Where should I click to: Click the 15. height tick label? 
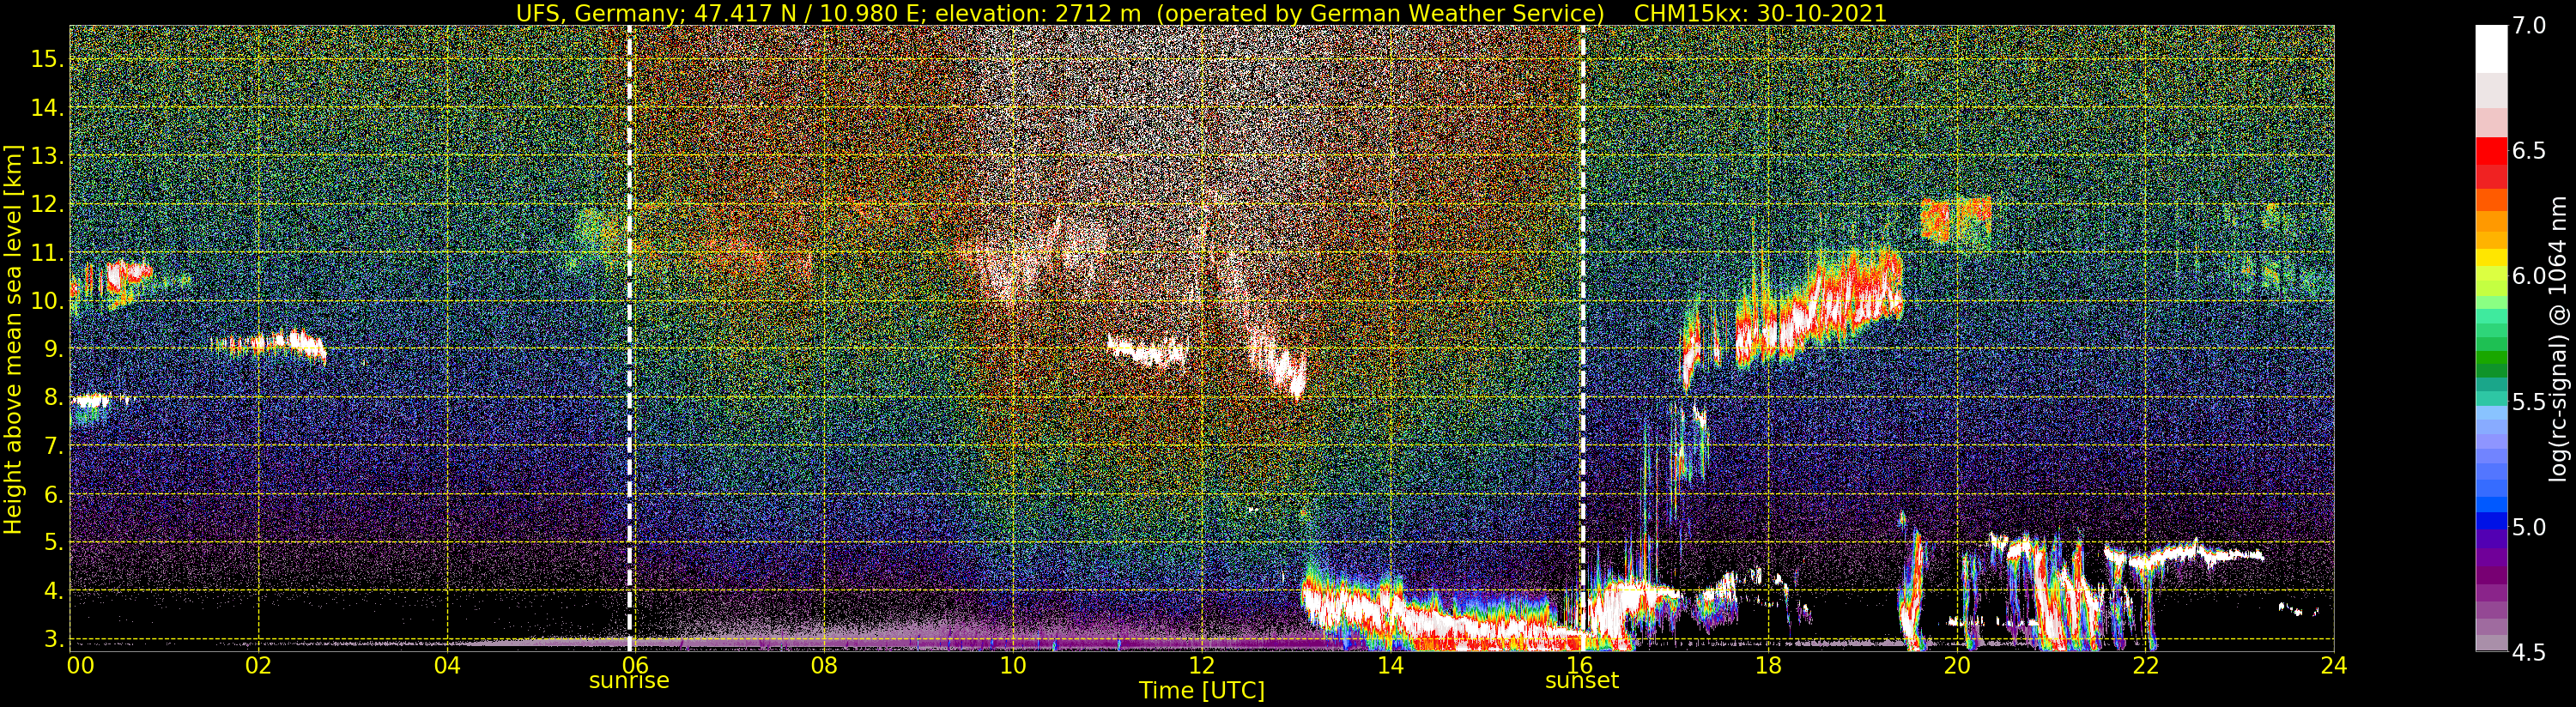tap(48, 60)
